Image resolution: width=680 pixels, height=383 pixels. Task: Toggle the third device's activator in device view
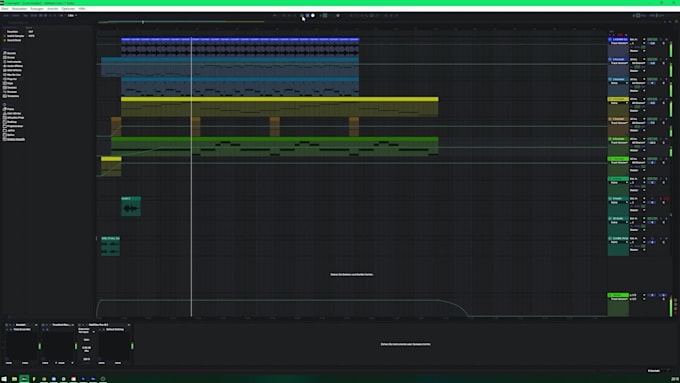80,324
